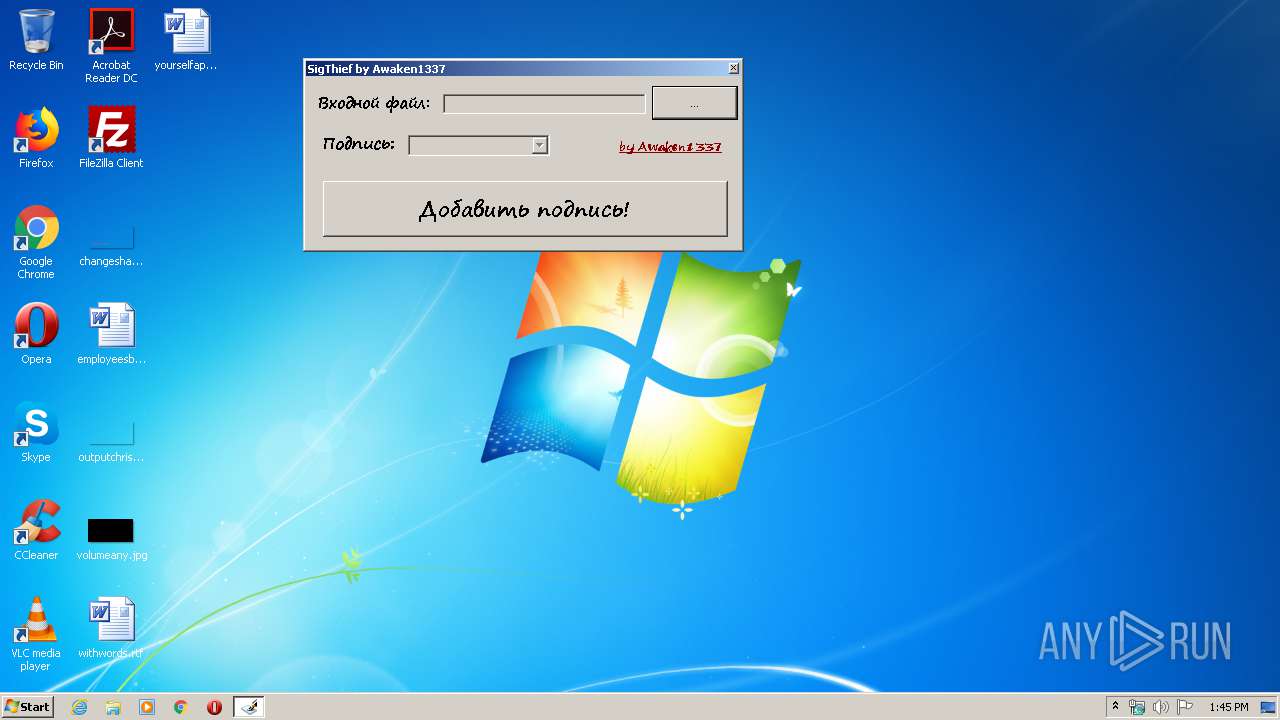Open Windows Explorer folder taskbar icon

click(x=113, y=707)
